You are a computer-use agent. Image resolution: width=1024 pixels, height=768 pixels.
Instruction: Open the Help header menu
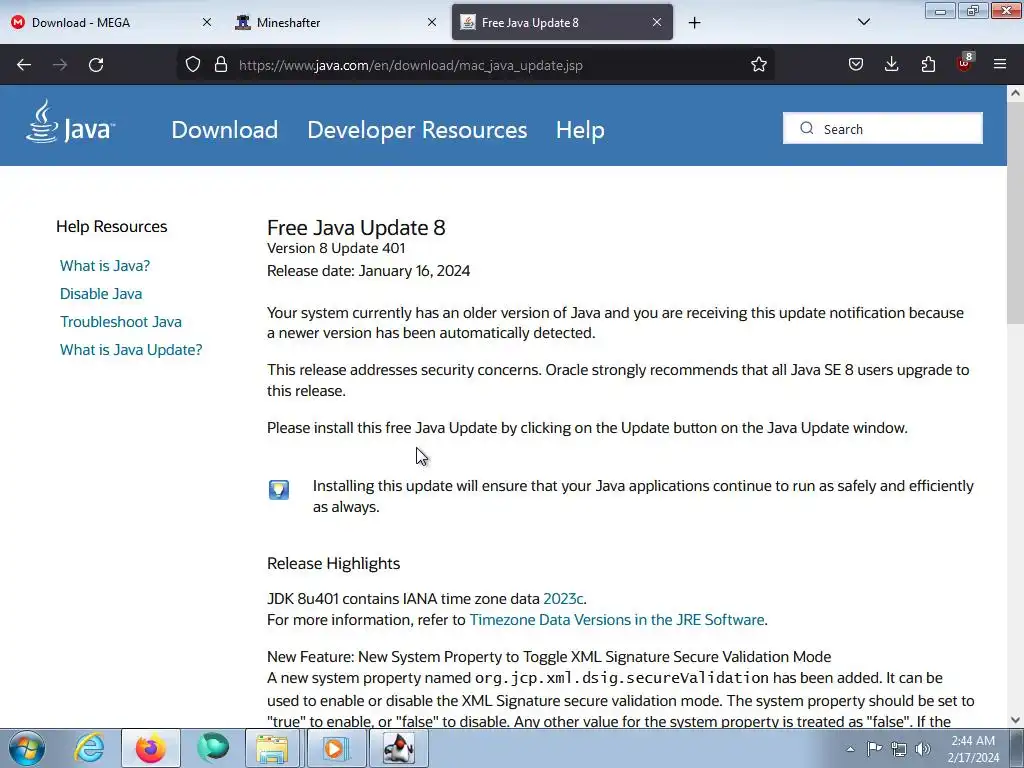(x=580, y=129)
